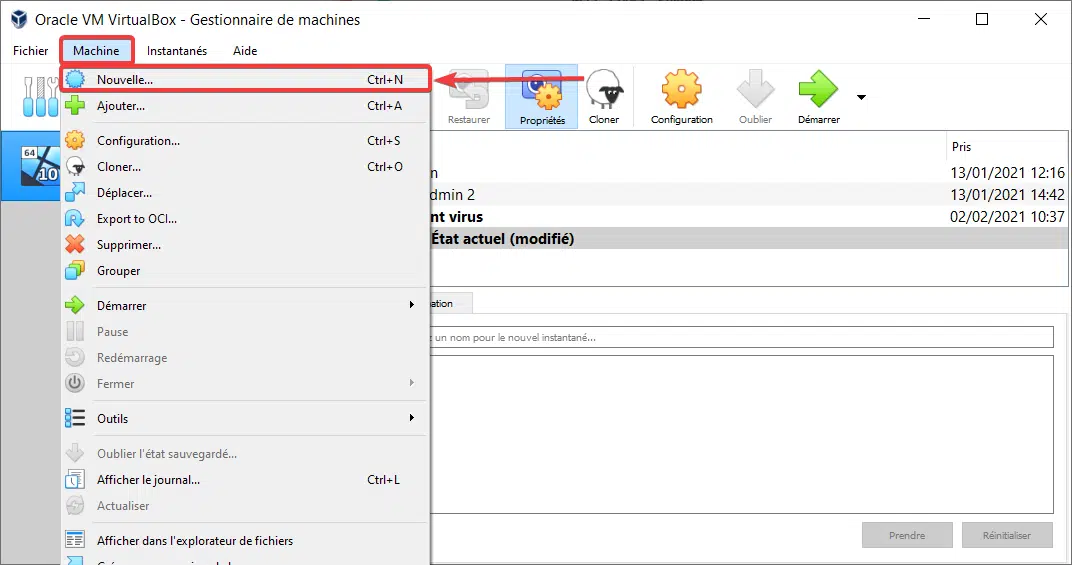1072x565 pixels.
Task: Click the snapshot name input field
Action: pos(742,337)
